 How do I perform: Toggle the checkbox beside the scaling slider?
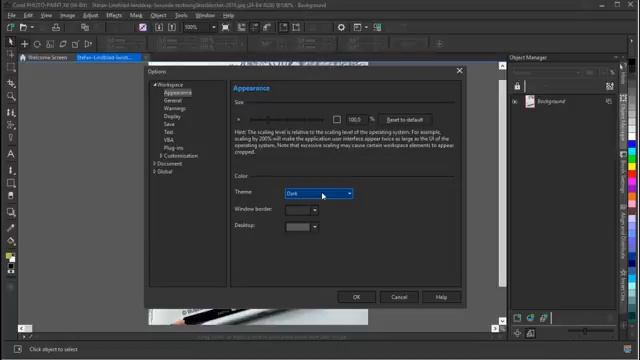[x=337, y=120]
